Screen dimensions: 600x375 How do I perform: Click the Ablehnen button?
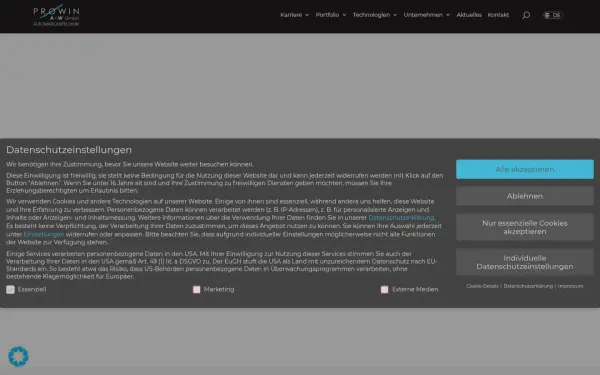[525, 196]
